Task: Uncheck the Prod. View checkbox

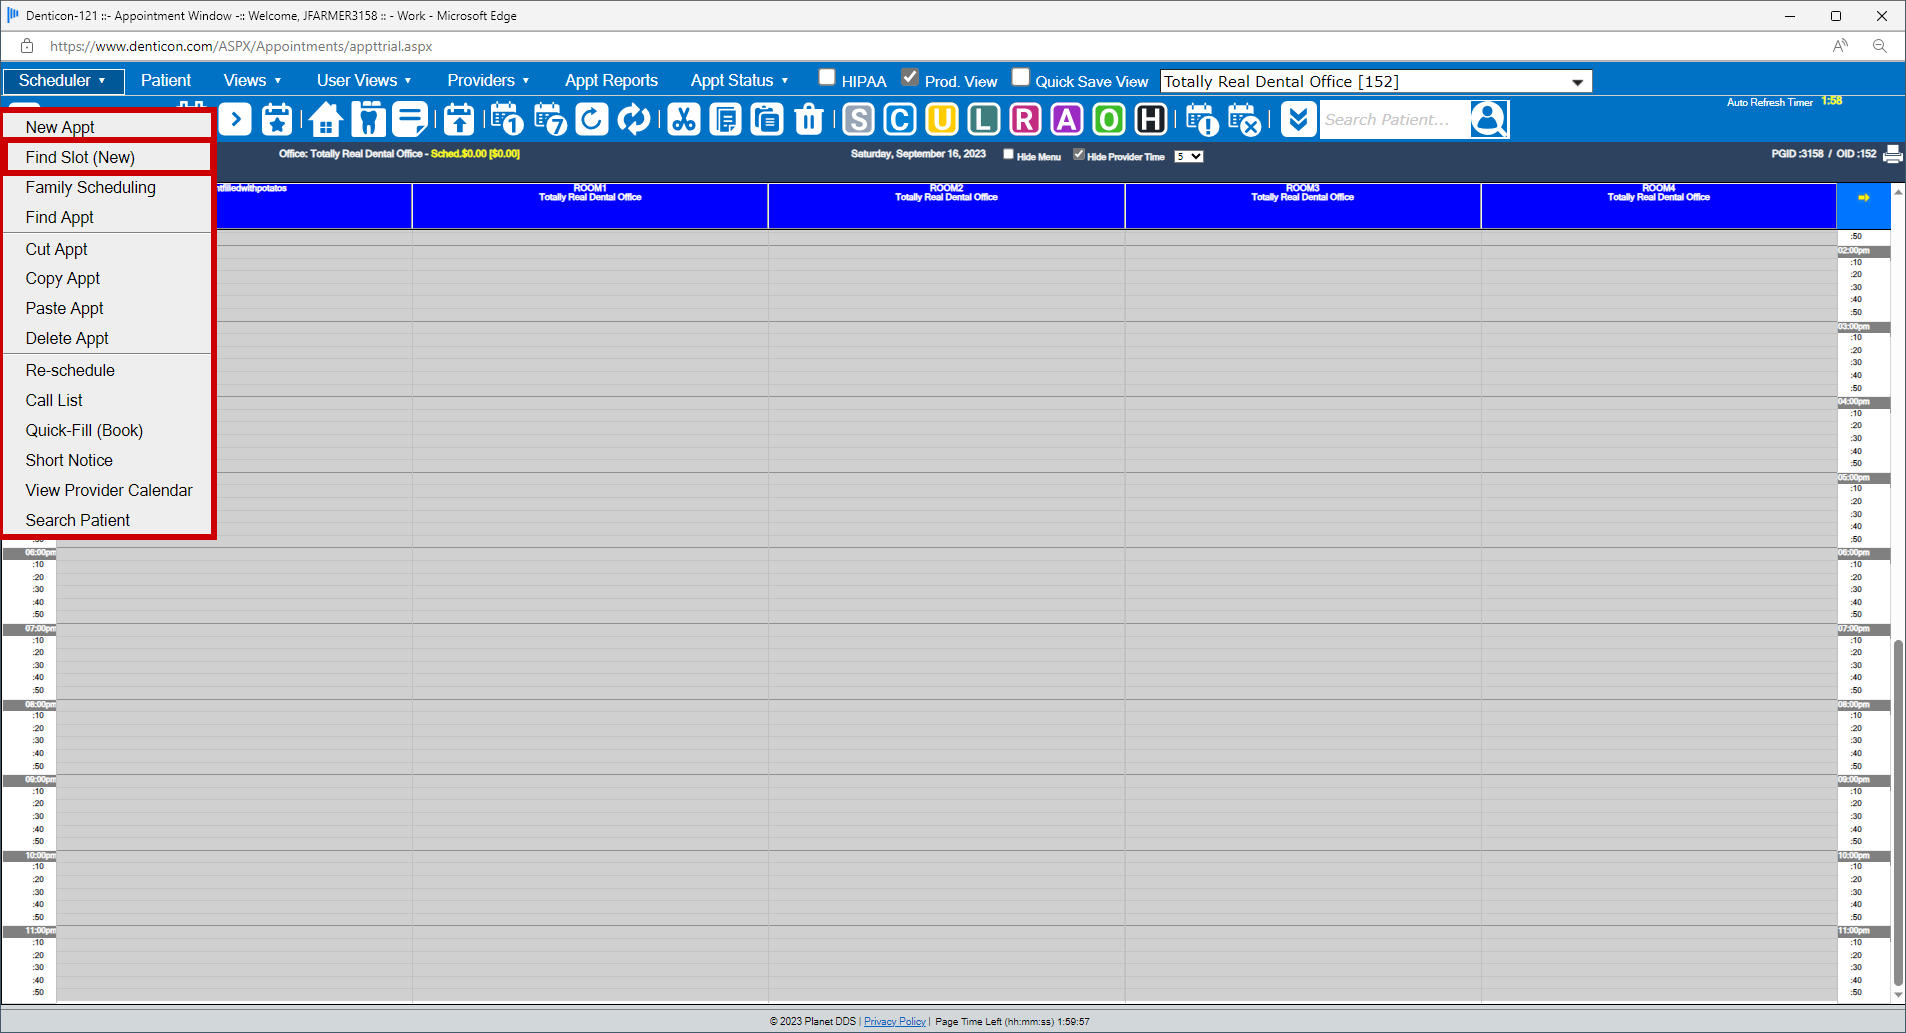Action: 910,77
